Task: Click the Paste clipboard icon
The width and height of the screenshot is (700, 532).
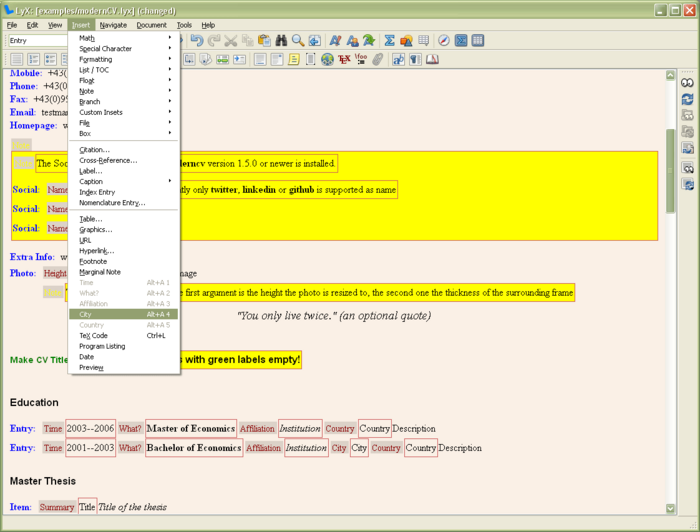Action: [x=264, y=41]
